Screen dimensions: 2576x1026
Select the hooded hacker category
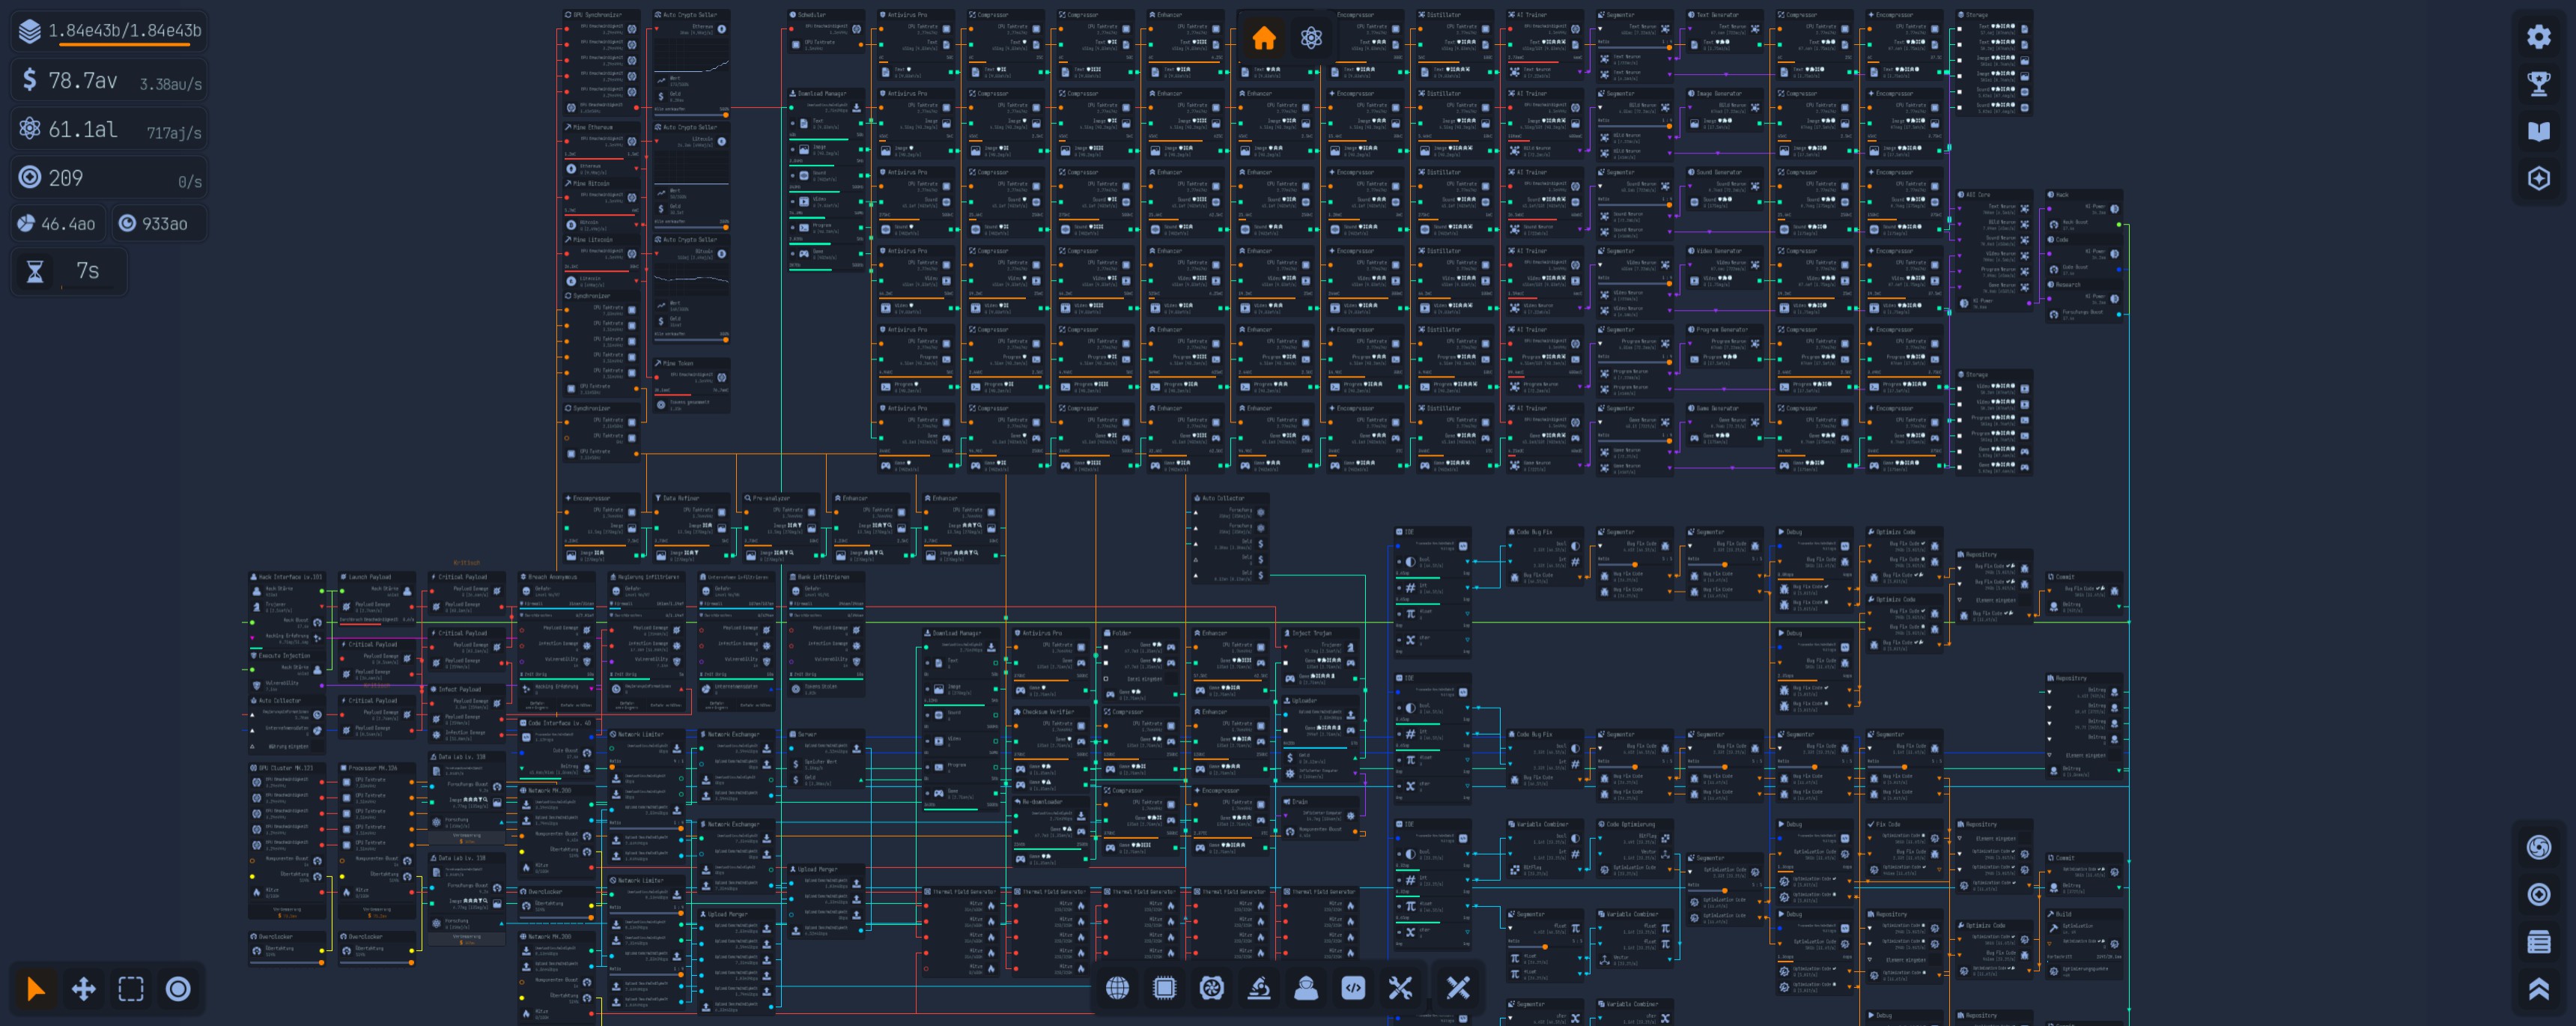(1306, 988)
